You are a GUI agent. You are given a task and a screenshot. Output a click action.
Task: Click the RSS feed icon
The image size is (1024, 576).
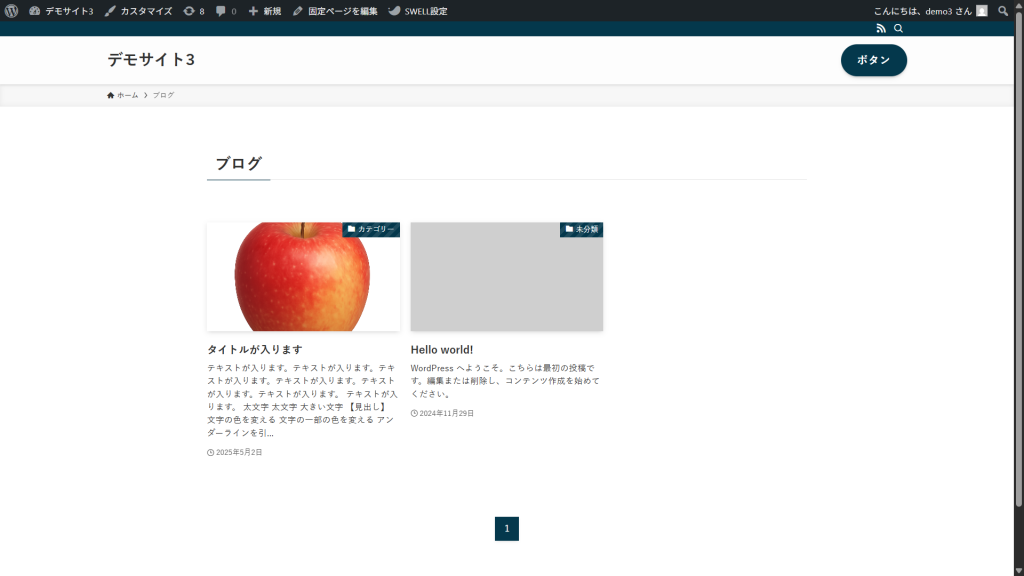[x=881, y=29]
